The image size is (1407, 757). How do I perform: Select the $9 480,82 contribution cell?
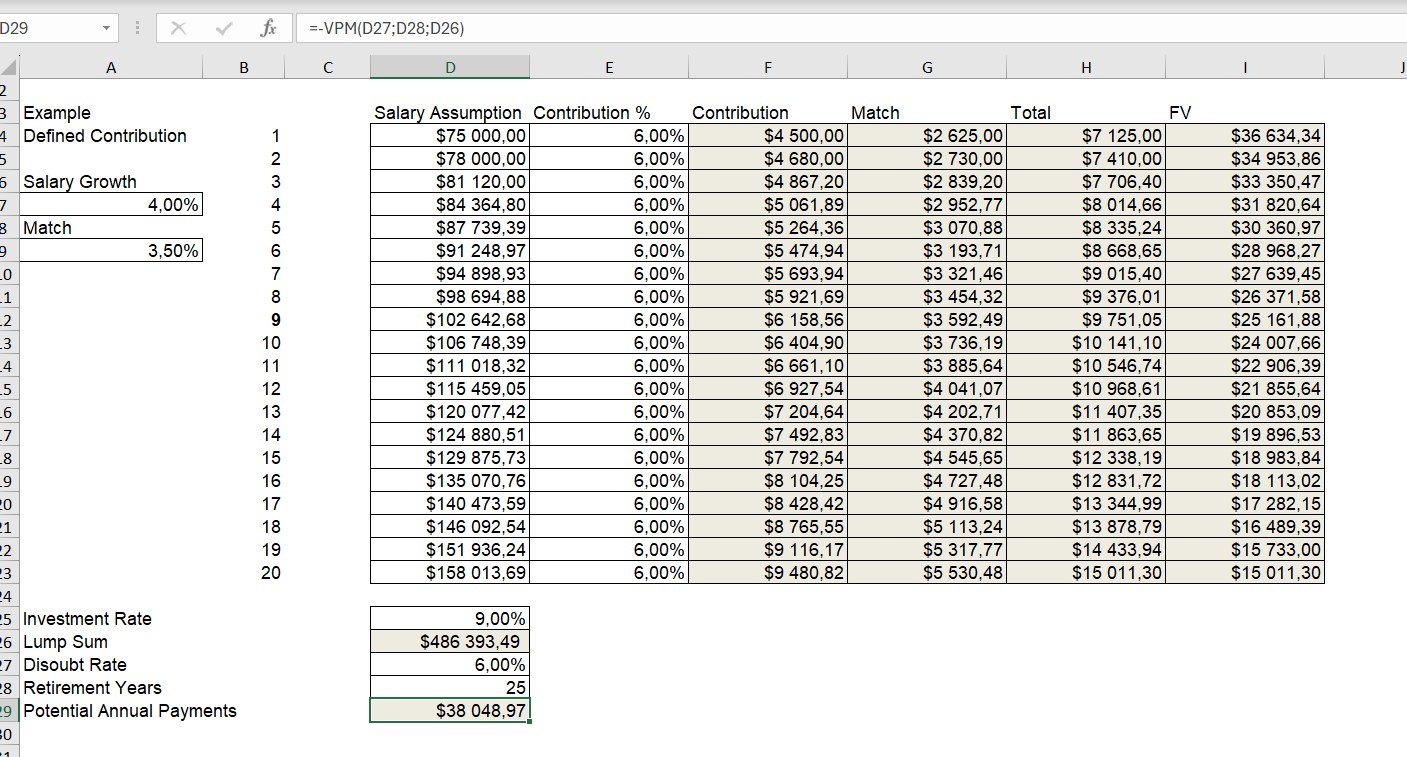[x=768, y=573]
